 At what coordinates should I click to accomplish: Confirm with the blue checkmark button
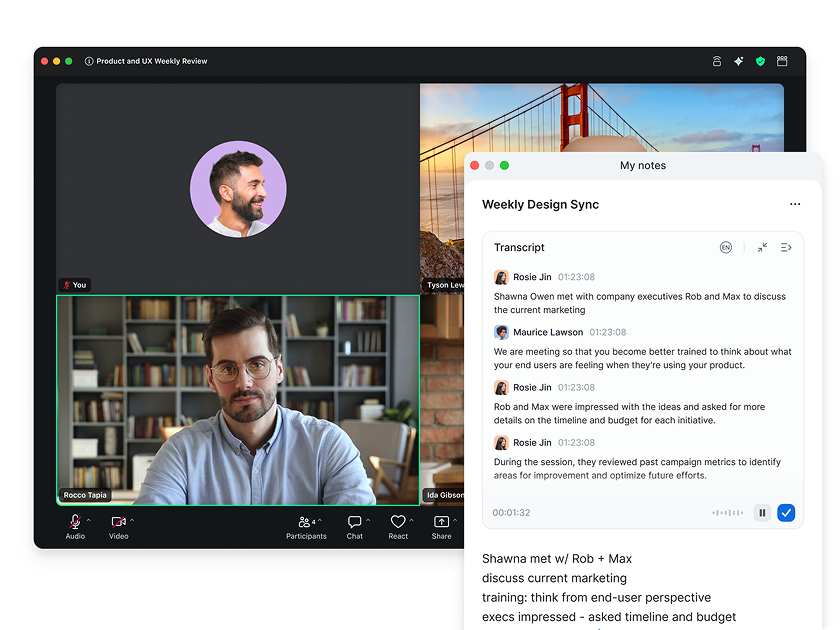point(786,512)
